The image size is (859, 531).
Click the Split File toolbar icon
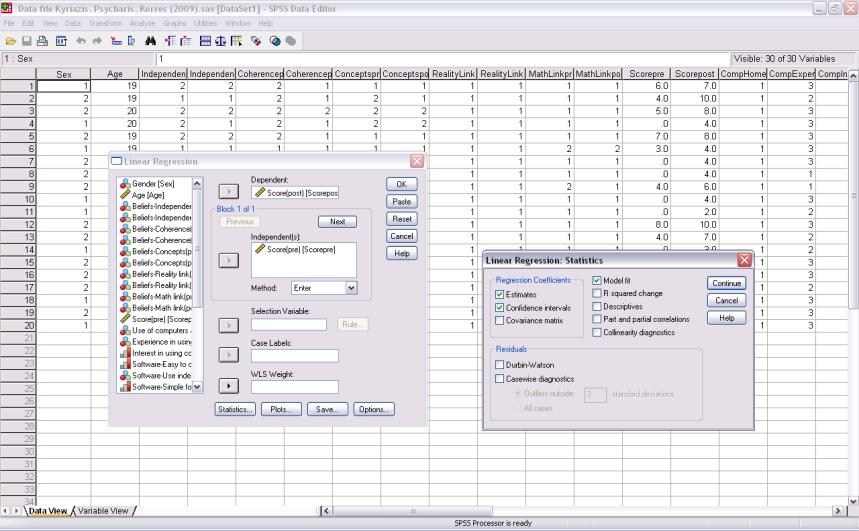click(205, 41)
